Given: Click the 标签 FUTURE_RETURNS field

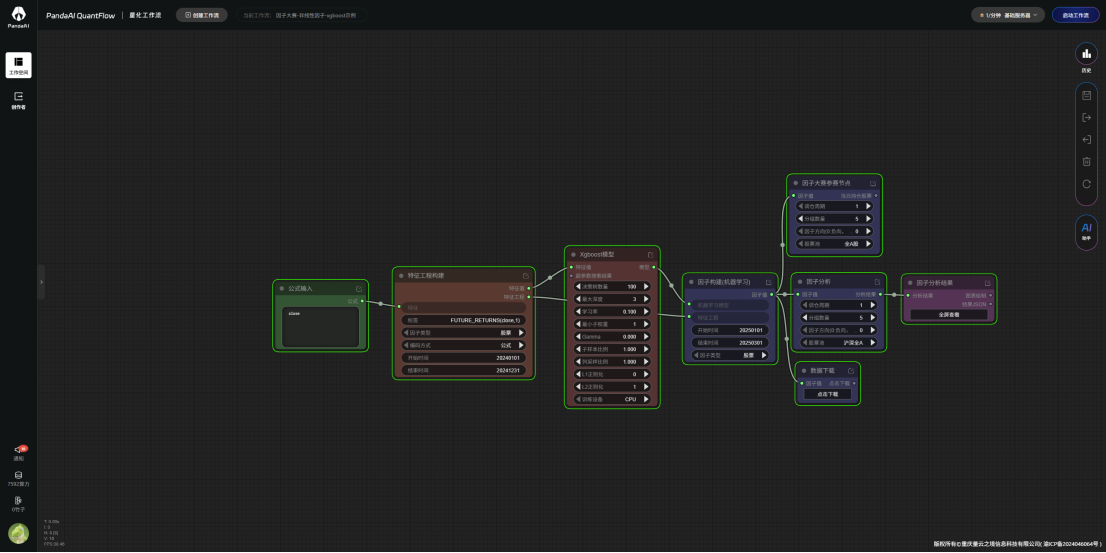Looking at the screenshot, I should 463,320.
